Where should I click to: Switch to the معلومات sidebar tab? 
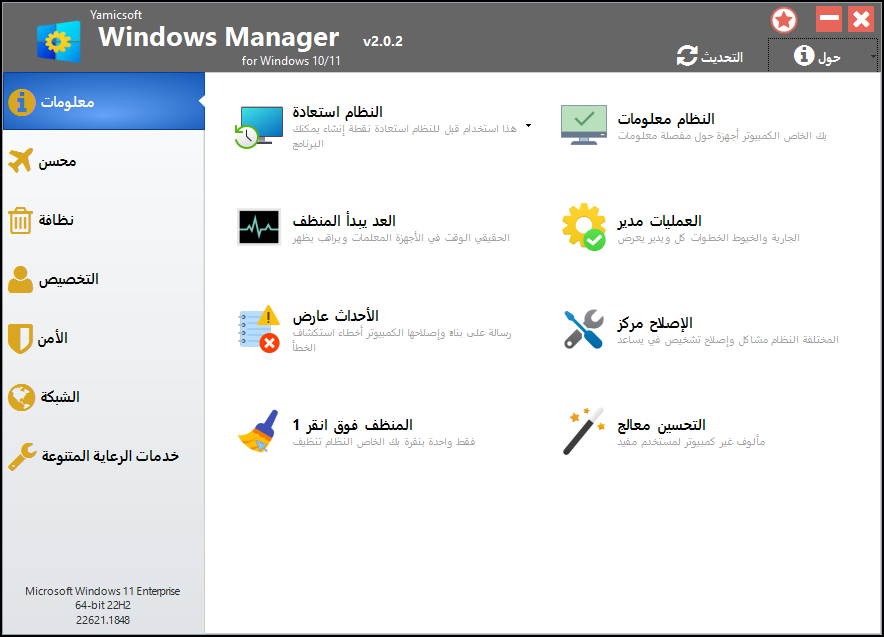pyautogui.click(x=104, y=101)
